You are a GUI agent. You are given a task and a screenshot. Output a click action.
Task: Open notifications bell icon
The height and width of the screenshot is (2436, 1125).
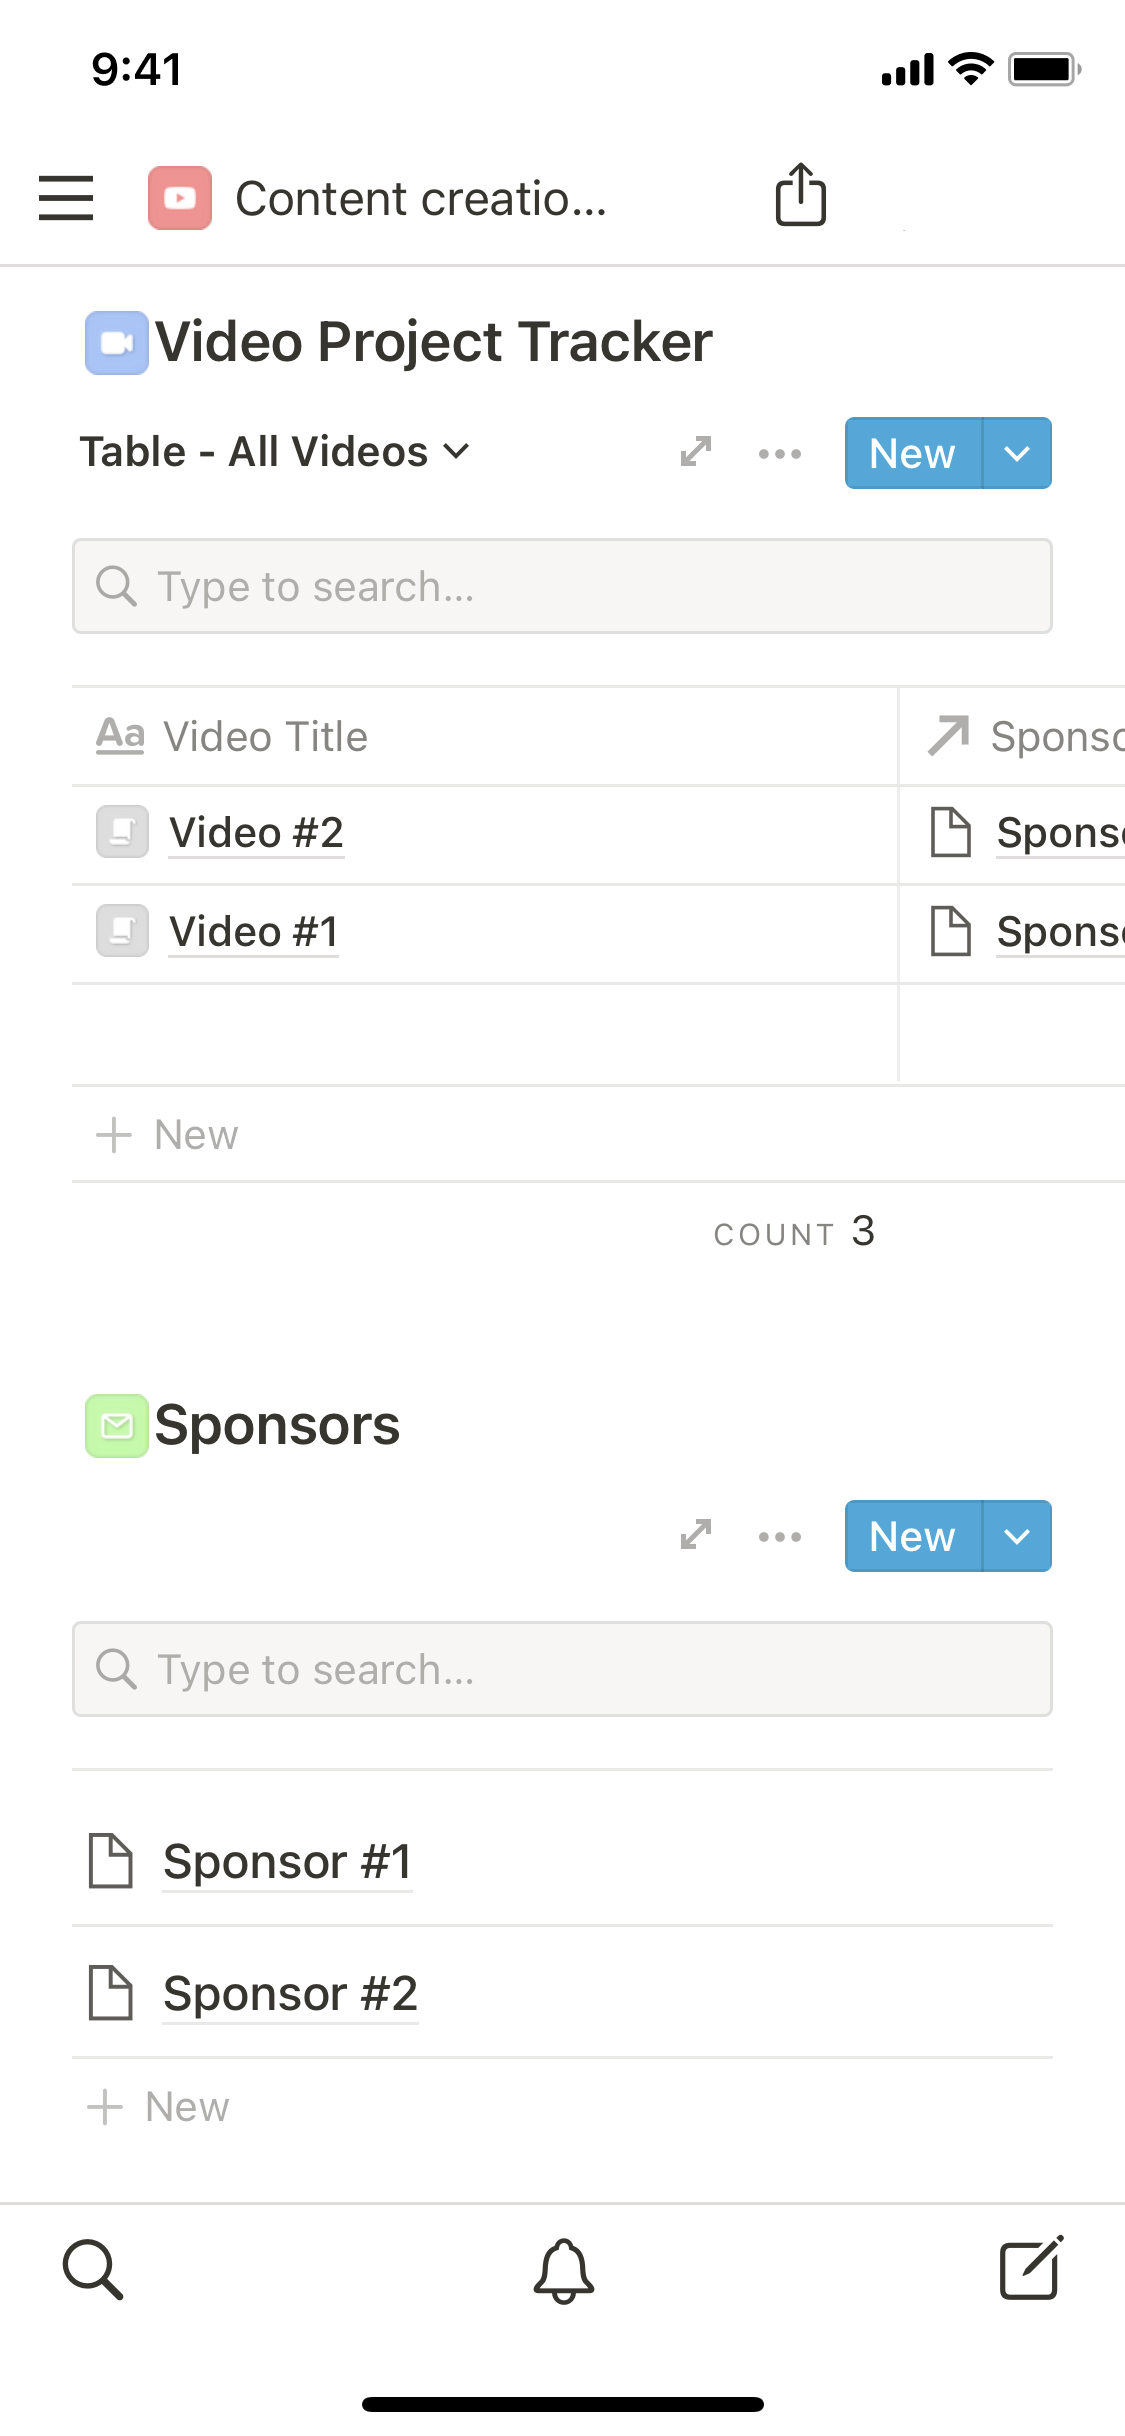563,2270
